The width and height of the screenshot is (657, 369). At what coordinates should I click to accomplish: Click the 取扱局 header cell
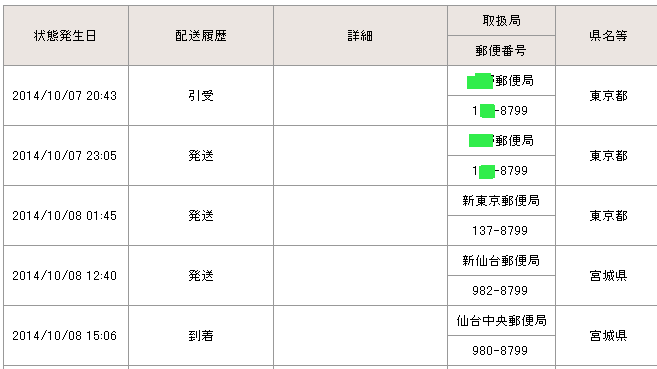[501, 21]
